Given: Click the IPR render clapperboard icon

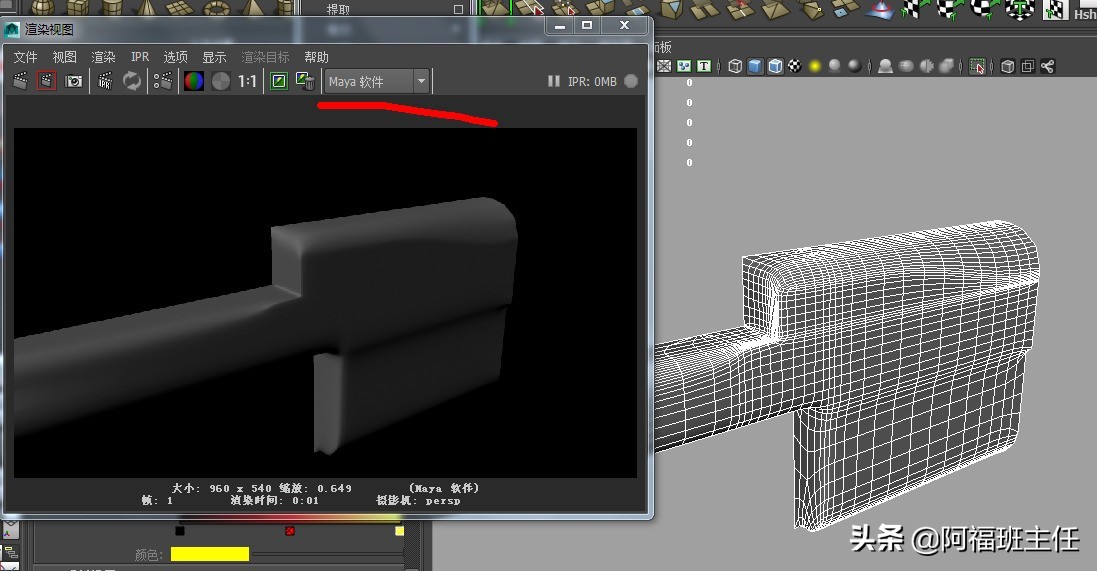Looking at the screenshot, I should point(105,81).
